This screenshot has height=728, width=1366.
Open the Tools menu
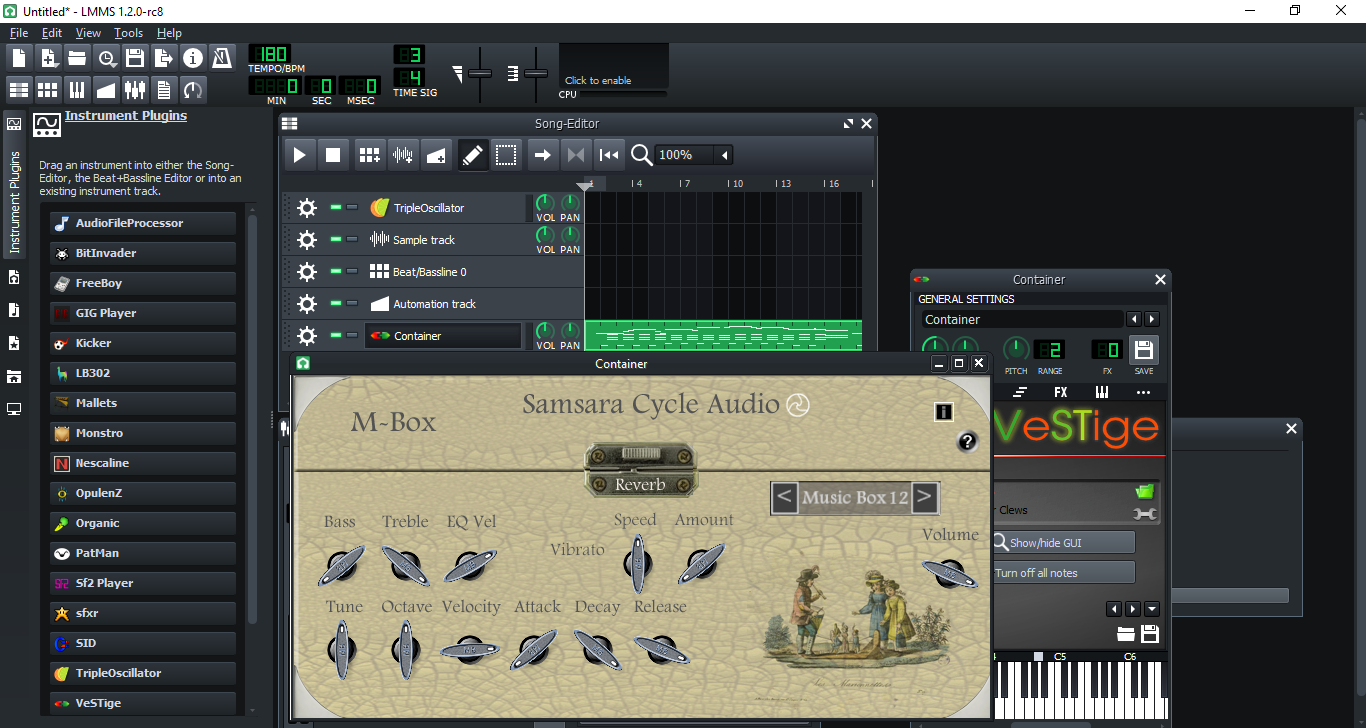click(x=129, y=33)
